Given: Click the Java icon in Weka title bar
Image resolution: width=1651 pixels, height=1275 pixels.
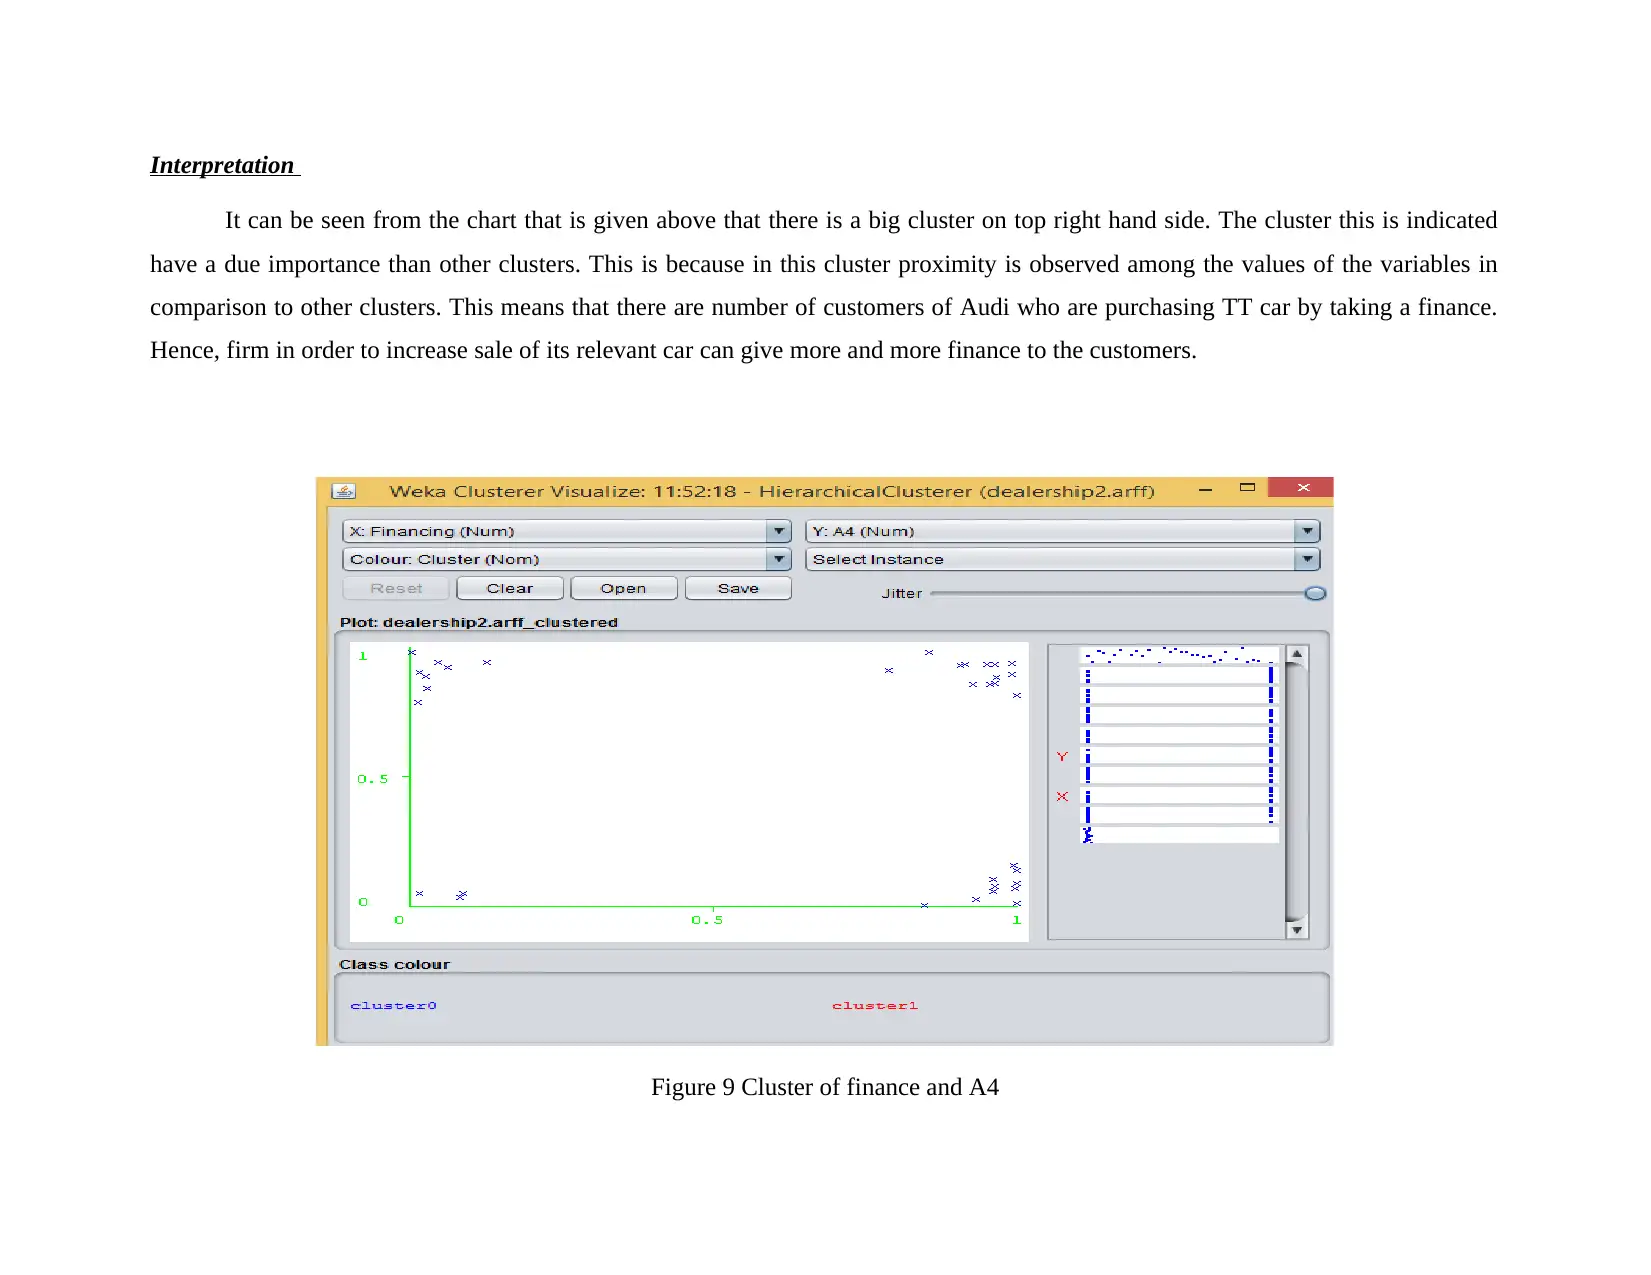Looking at the screenshot, I should click(x=343, y=491).
